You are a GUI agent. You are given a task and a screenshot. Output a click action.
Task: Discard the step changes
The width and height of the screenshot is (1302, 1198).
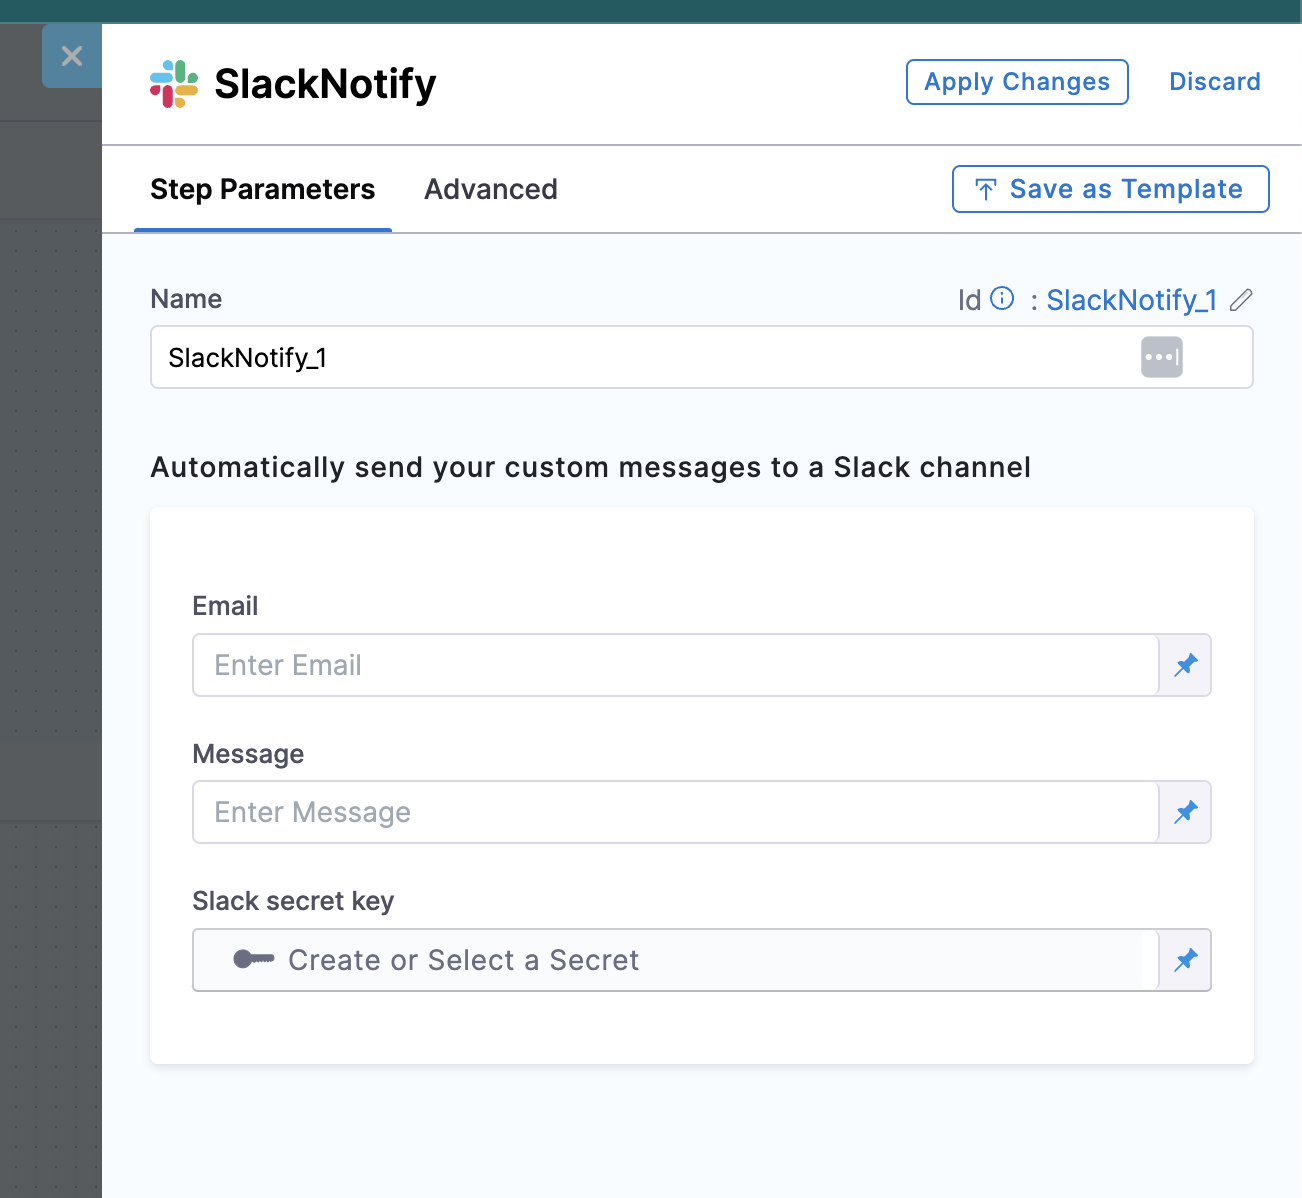tap(1214, 82)
